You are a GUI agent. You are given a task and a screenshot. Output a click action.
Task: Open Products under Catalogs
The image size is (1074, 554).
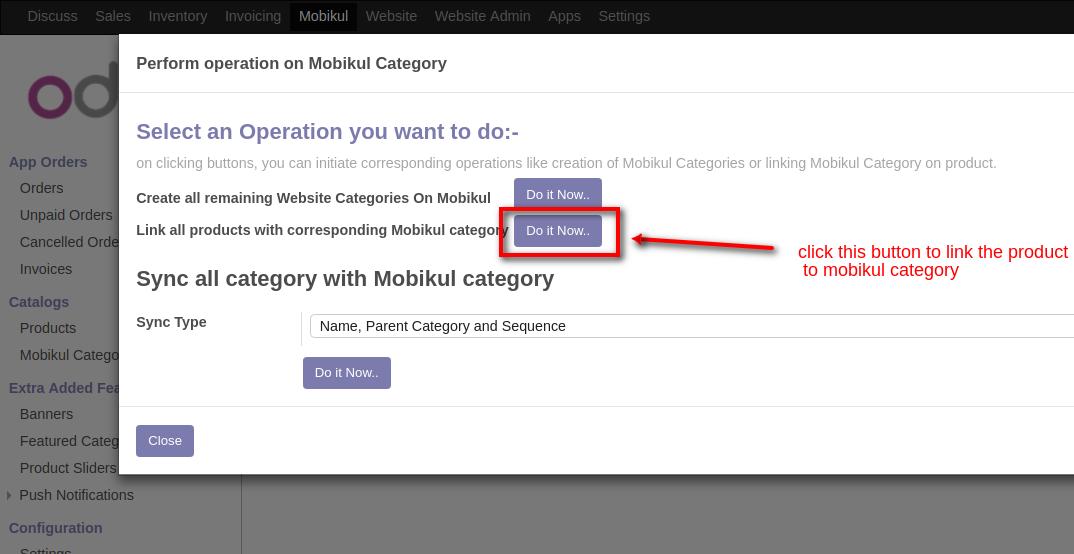click(x=48, y=328)
